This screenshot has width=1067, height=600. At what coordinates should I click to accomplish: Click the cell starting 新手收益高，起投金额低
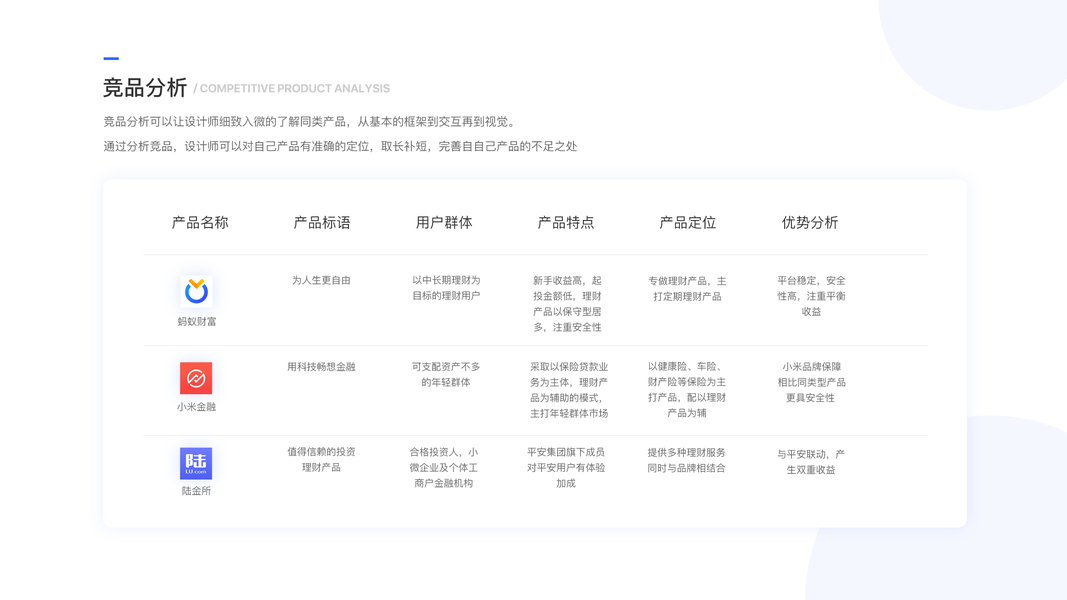point(568,303)
